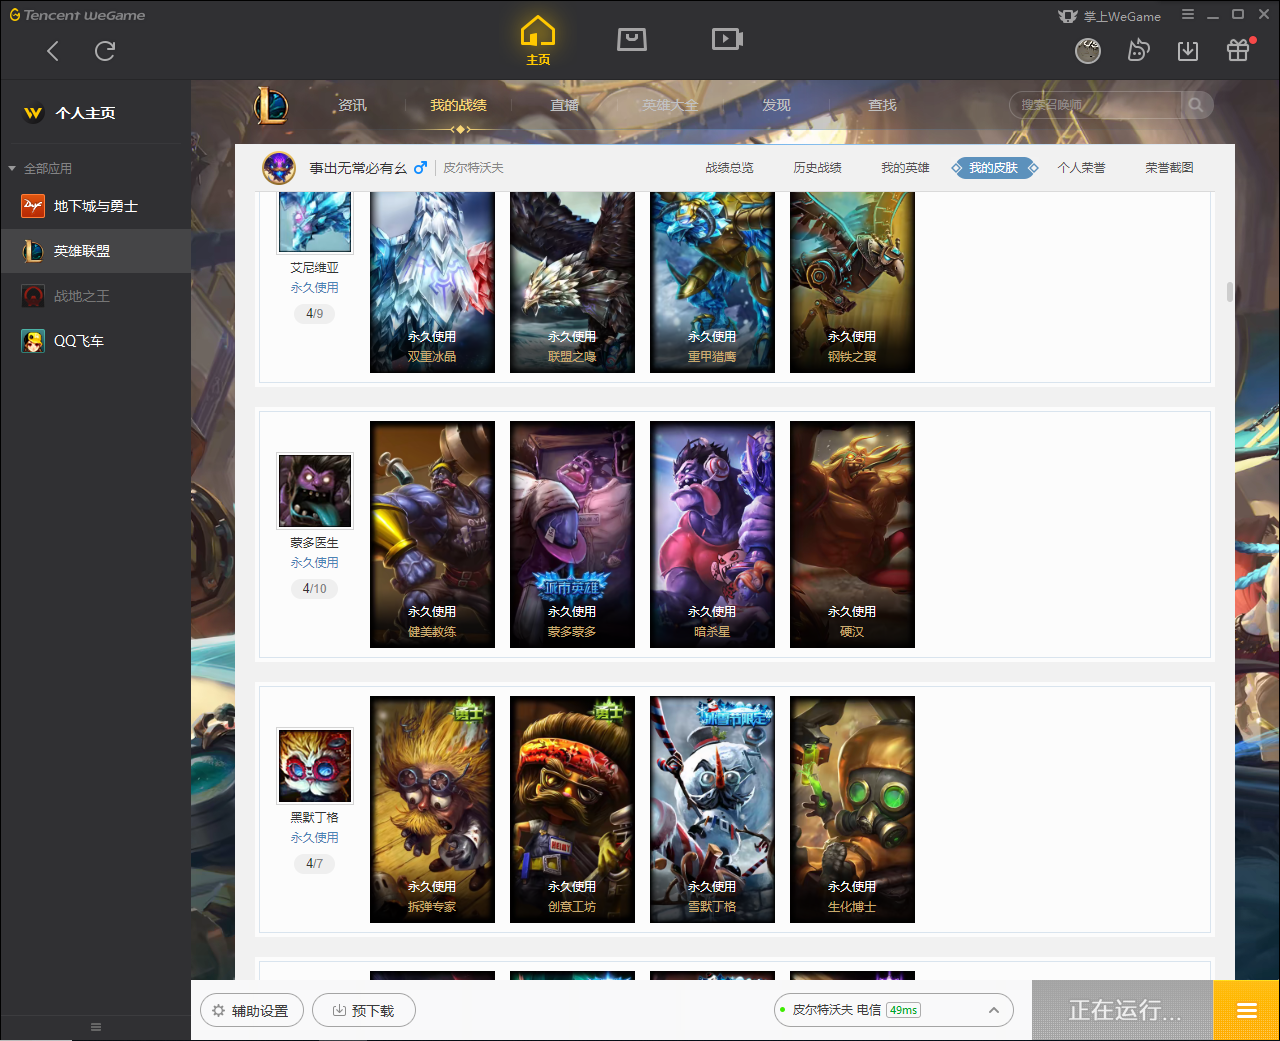Open the yellow game options menu button
Image resolution: width=1280 pixels, height=1041 pixels.
tap(1246, 1010)
